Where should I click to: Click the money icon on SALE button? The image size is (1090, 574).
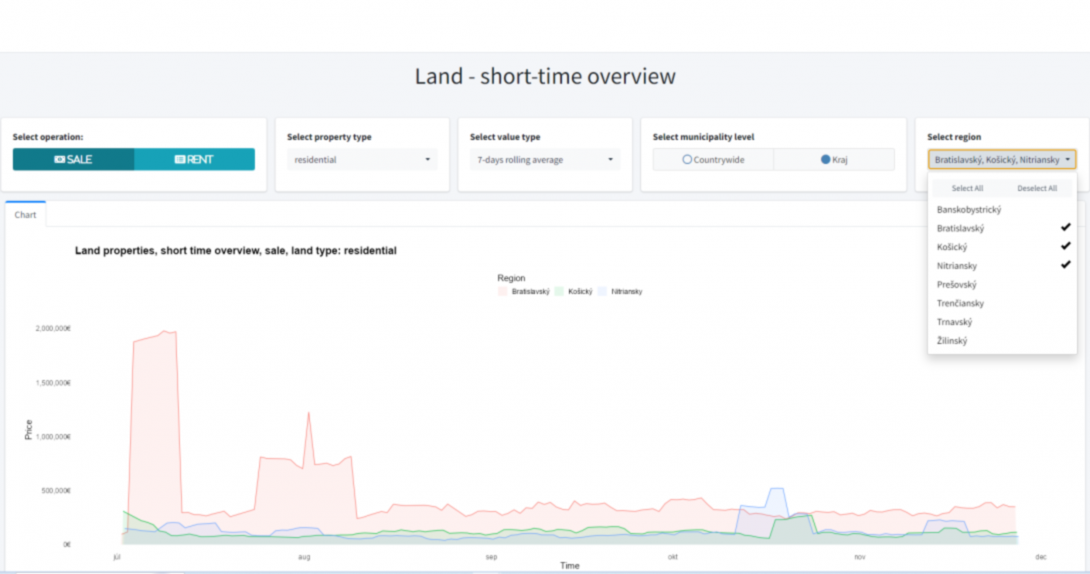coord(60,159)
